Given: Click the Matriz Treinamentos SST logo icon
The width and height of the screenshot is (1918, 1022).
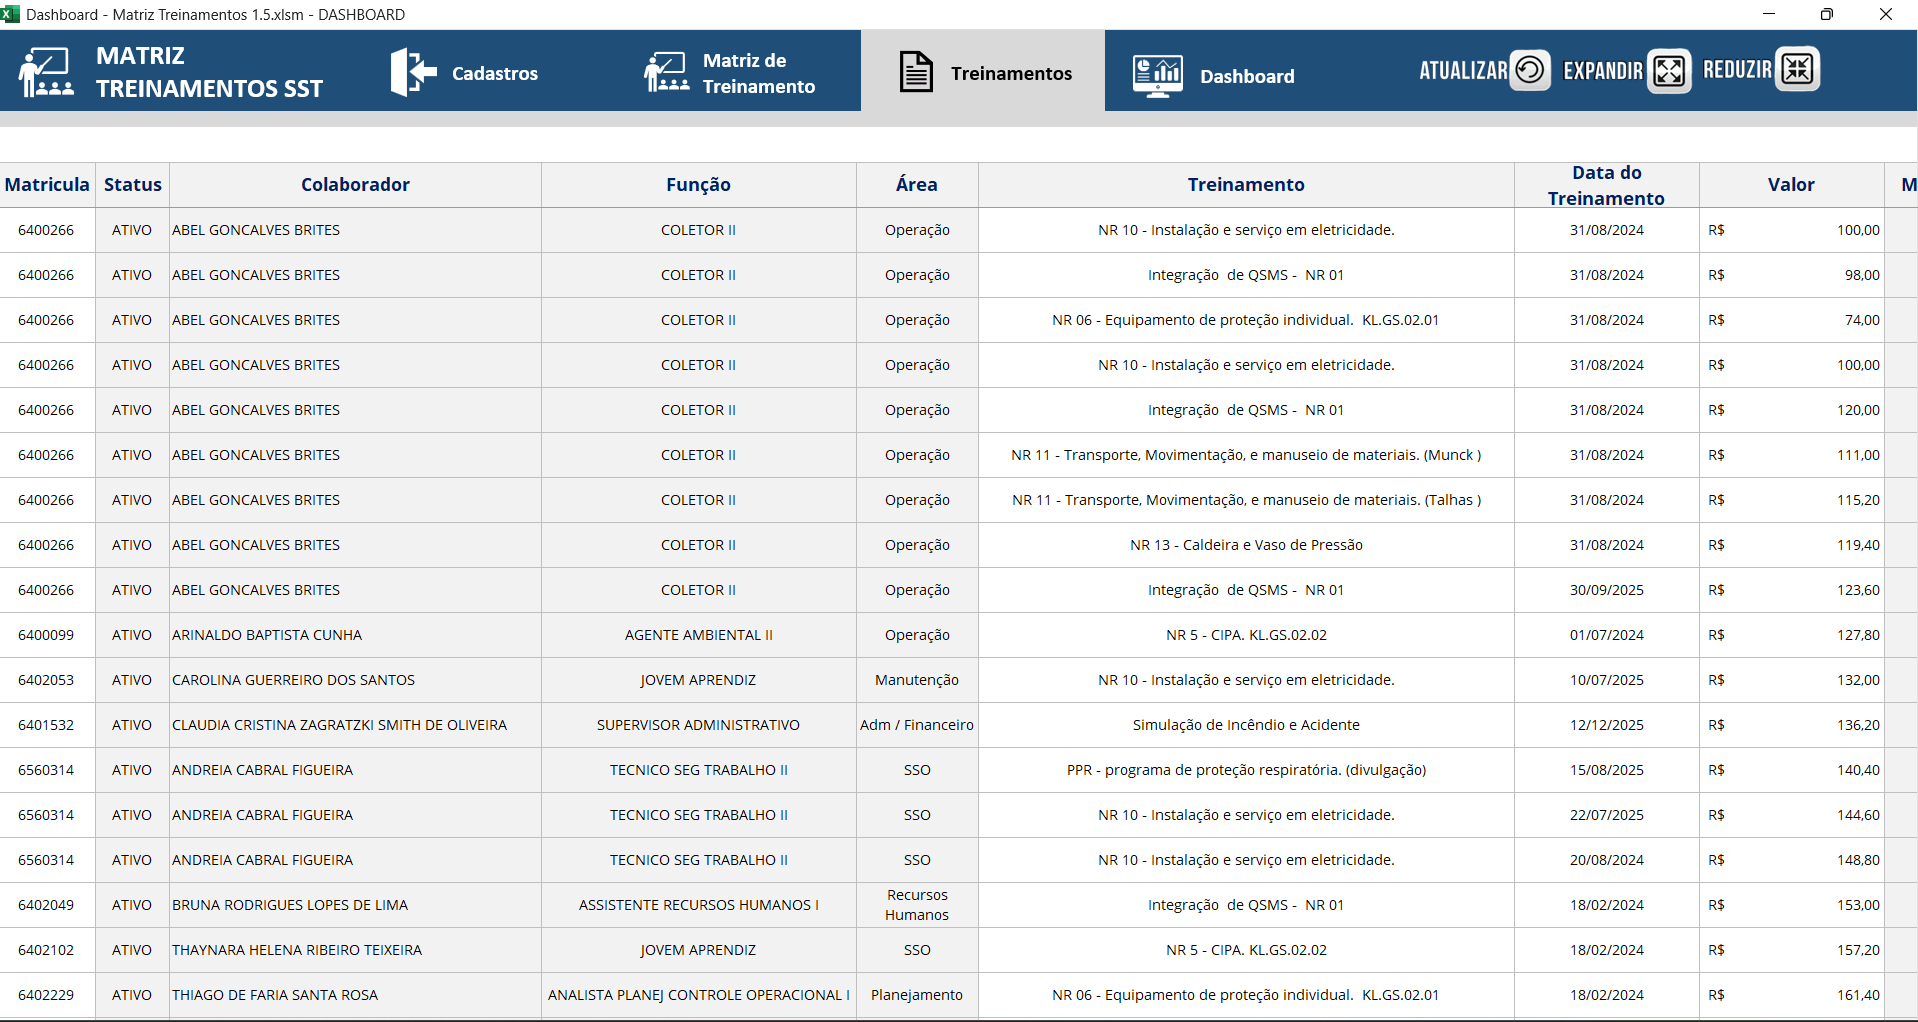Looking at the screenshot, I should click(x=46, y=72).
